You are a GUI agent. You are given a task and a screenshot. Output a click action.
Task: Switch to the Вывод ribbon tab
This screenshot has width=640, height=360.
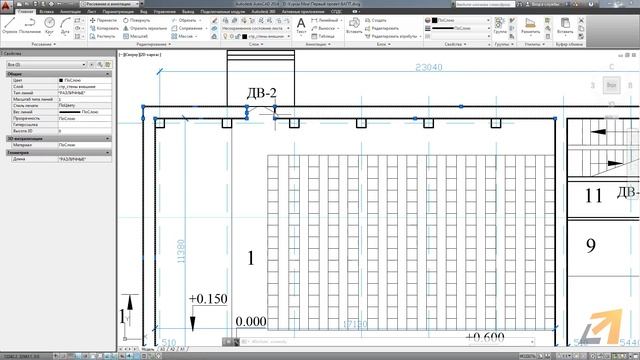(x=188, y=11)
